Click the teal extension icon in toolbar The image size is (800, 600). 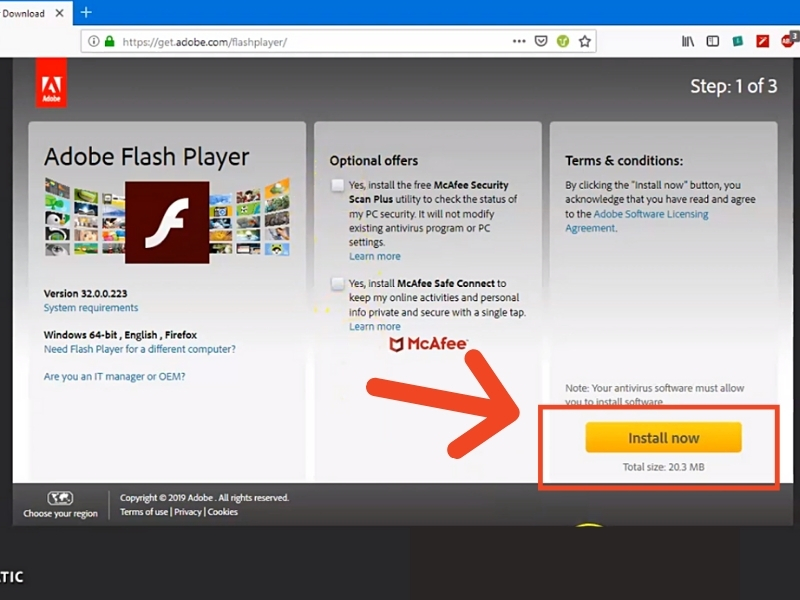(x=737, y=41)
